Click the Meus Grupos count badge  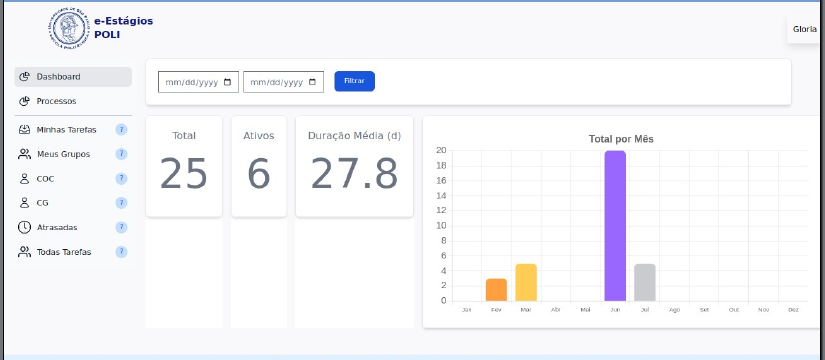click(x=121, y=154)
